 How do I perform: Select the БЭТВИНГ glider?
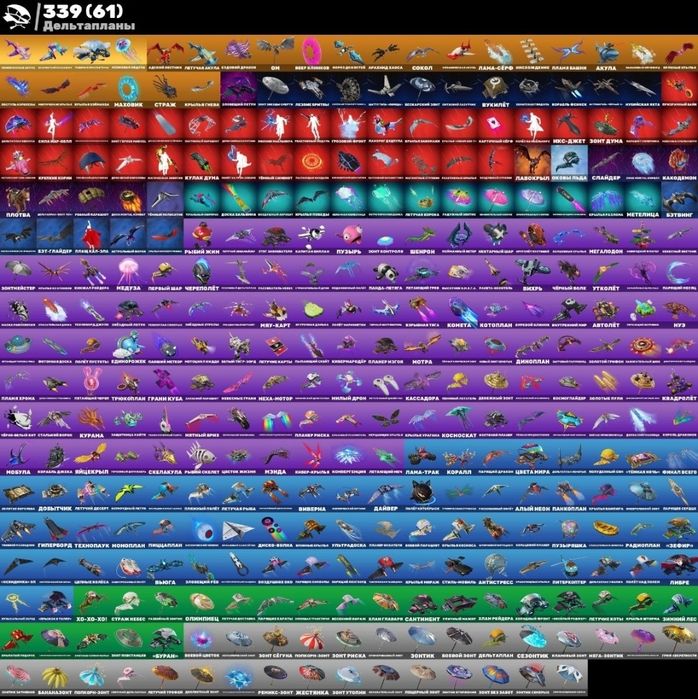click(679, 199)
